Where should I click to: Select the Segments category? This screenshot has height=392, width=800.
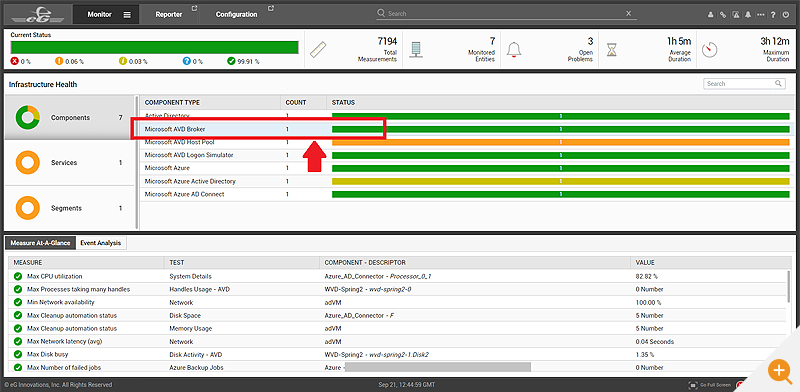[69, 208]
